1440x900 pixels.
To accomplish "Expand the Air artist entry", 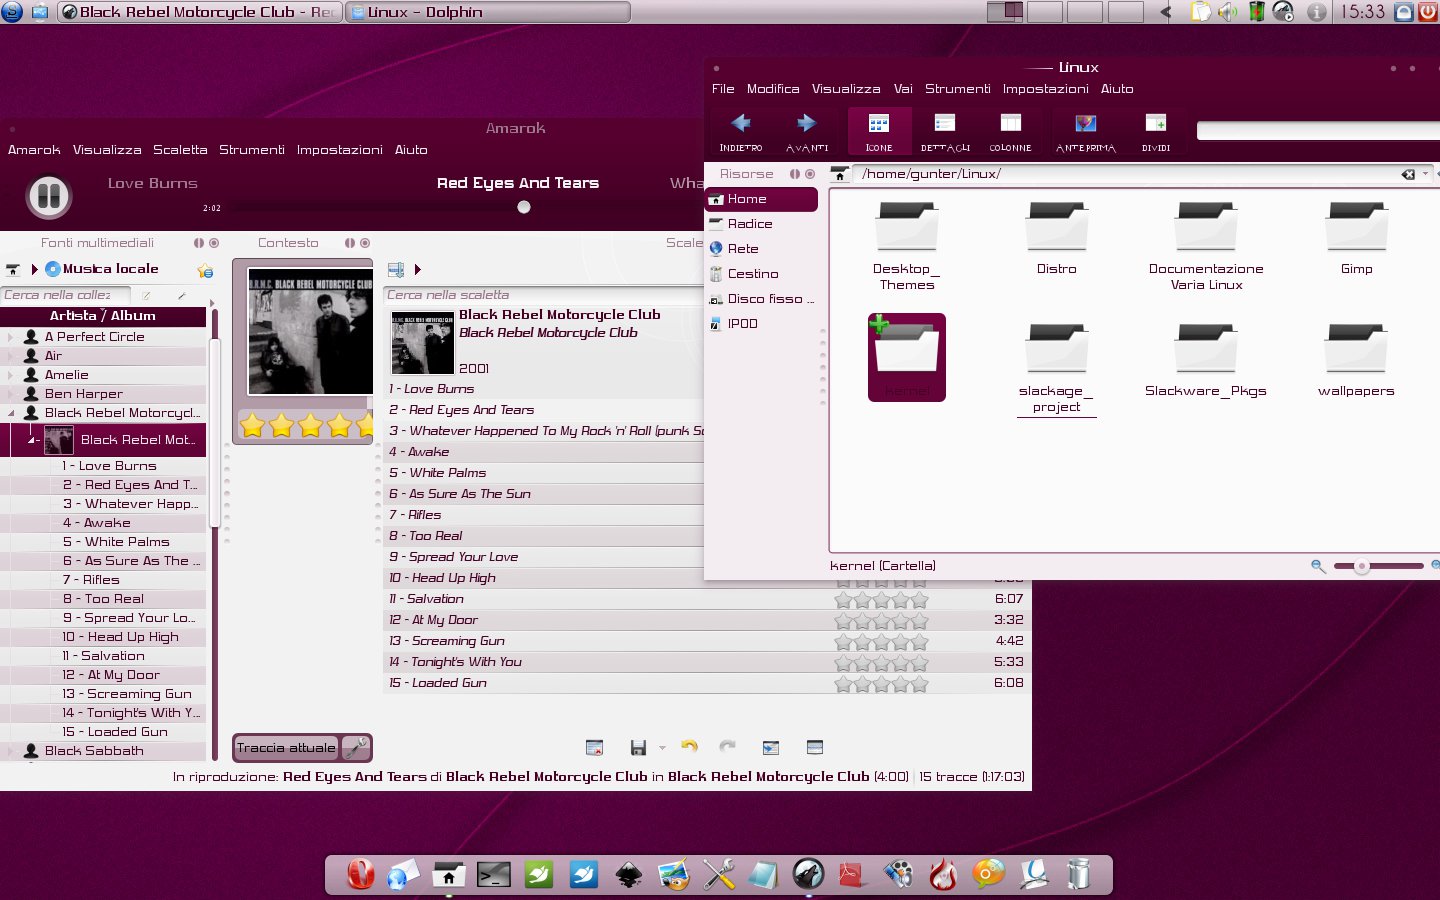I will click(x=12, y=356).
